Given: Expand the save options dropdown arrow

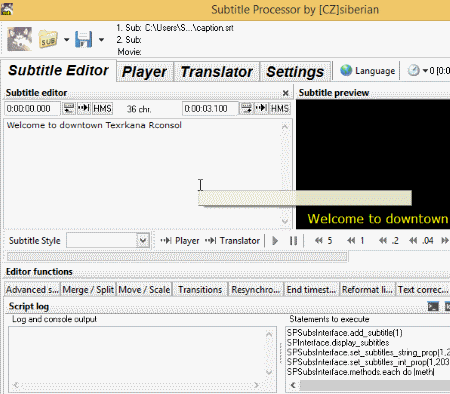Looking at the screenshot, I should click(101, 40).
